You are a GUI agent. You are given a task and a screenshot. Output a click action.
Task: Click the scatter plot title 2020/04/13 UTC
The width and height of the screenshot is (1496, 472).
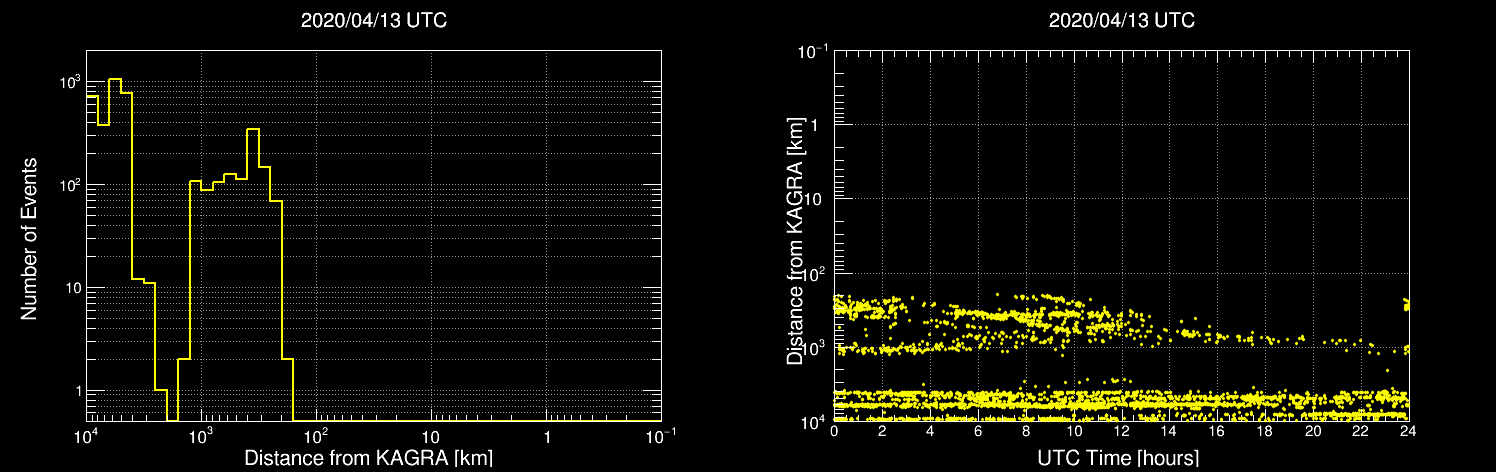click(1121, 20)
